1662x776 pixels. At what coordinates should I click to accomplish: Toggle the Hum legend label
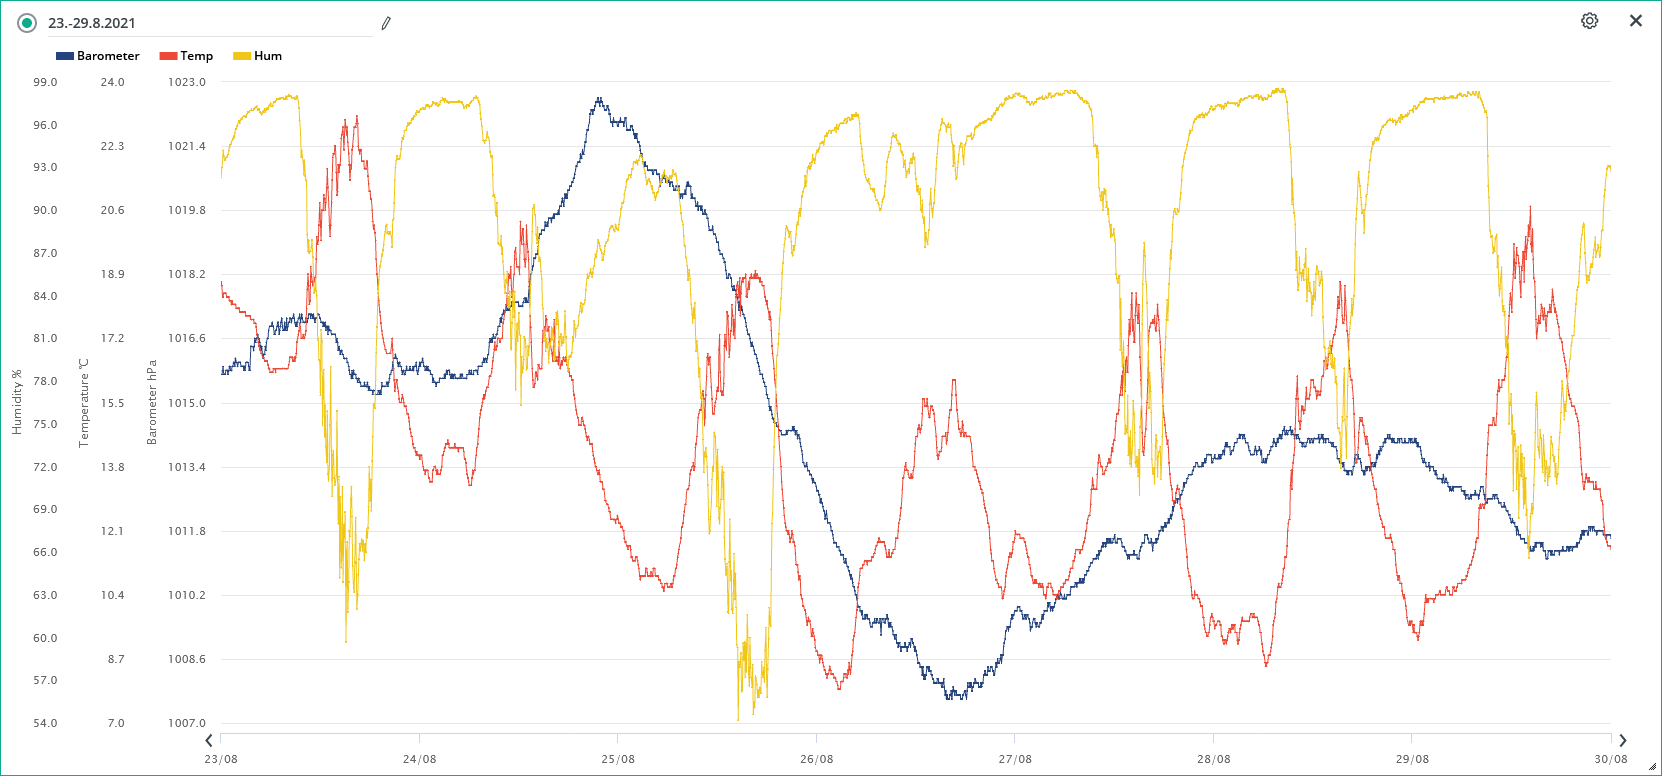(268, 56)
